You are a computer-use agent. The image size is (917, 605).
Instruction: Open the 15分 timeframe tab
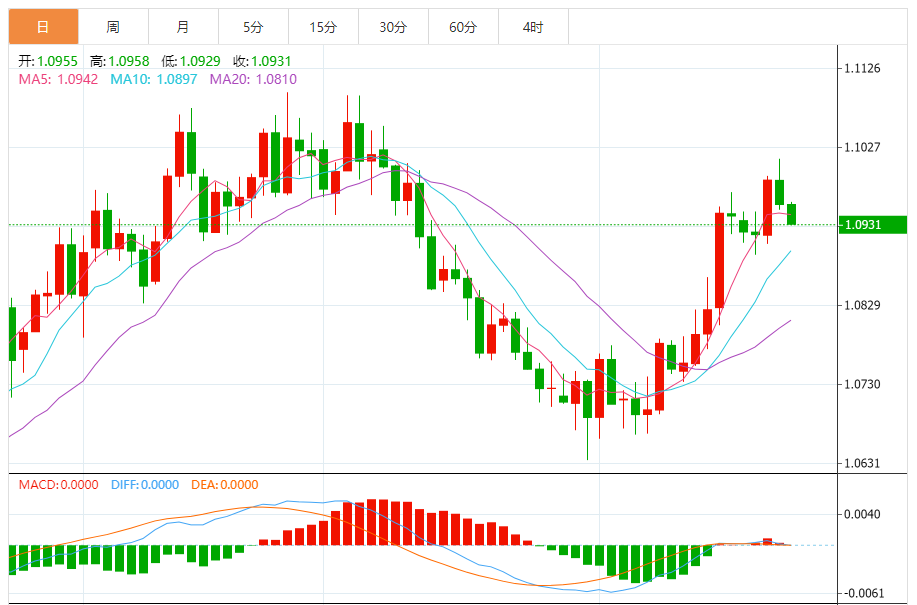point(323,27)
